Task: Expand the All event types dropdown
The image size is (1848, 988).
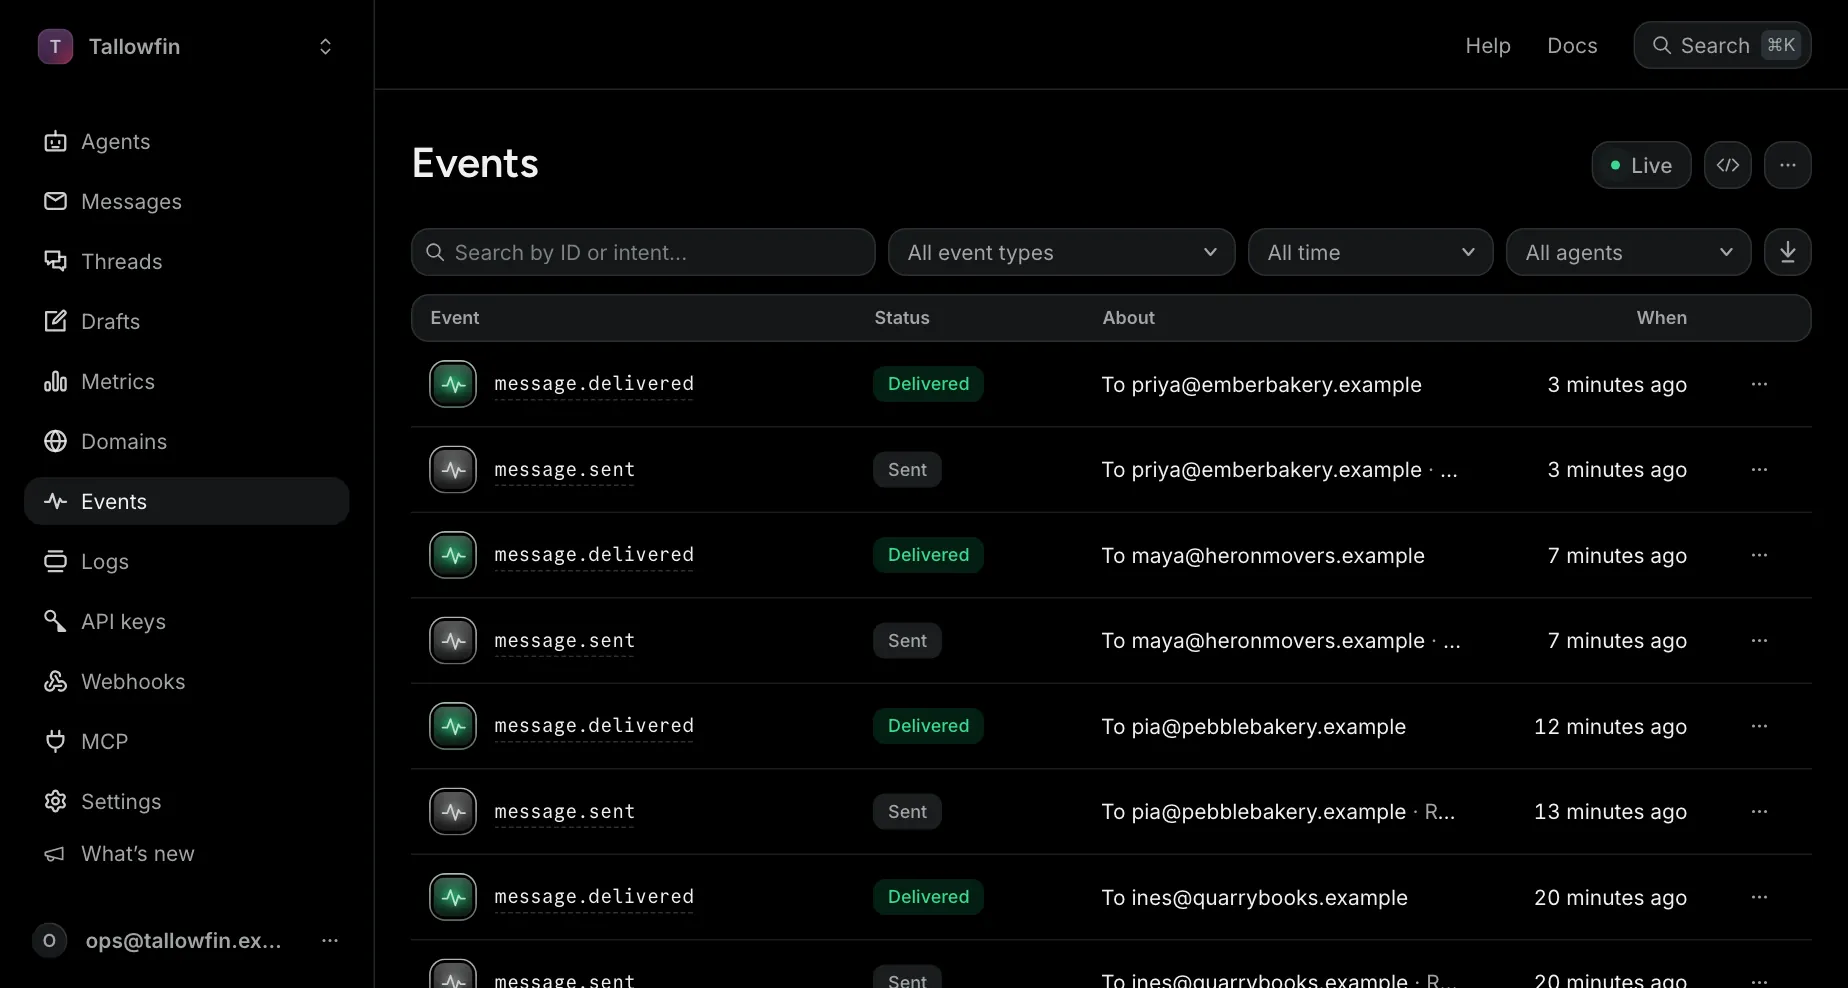Action: [1062, 253]
